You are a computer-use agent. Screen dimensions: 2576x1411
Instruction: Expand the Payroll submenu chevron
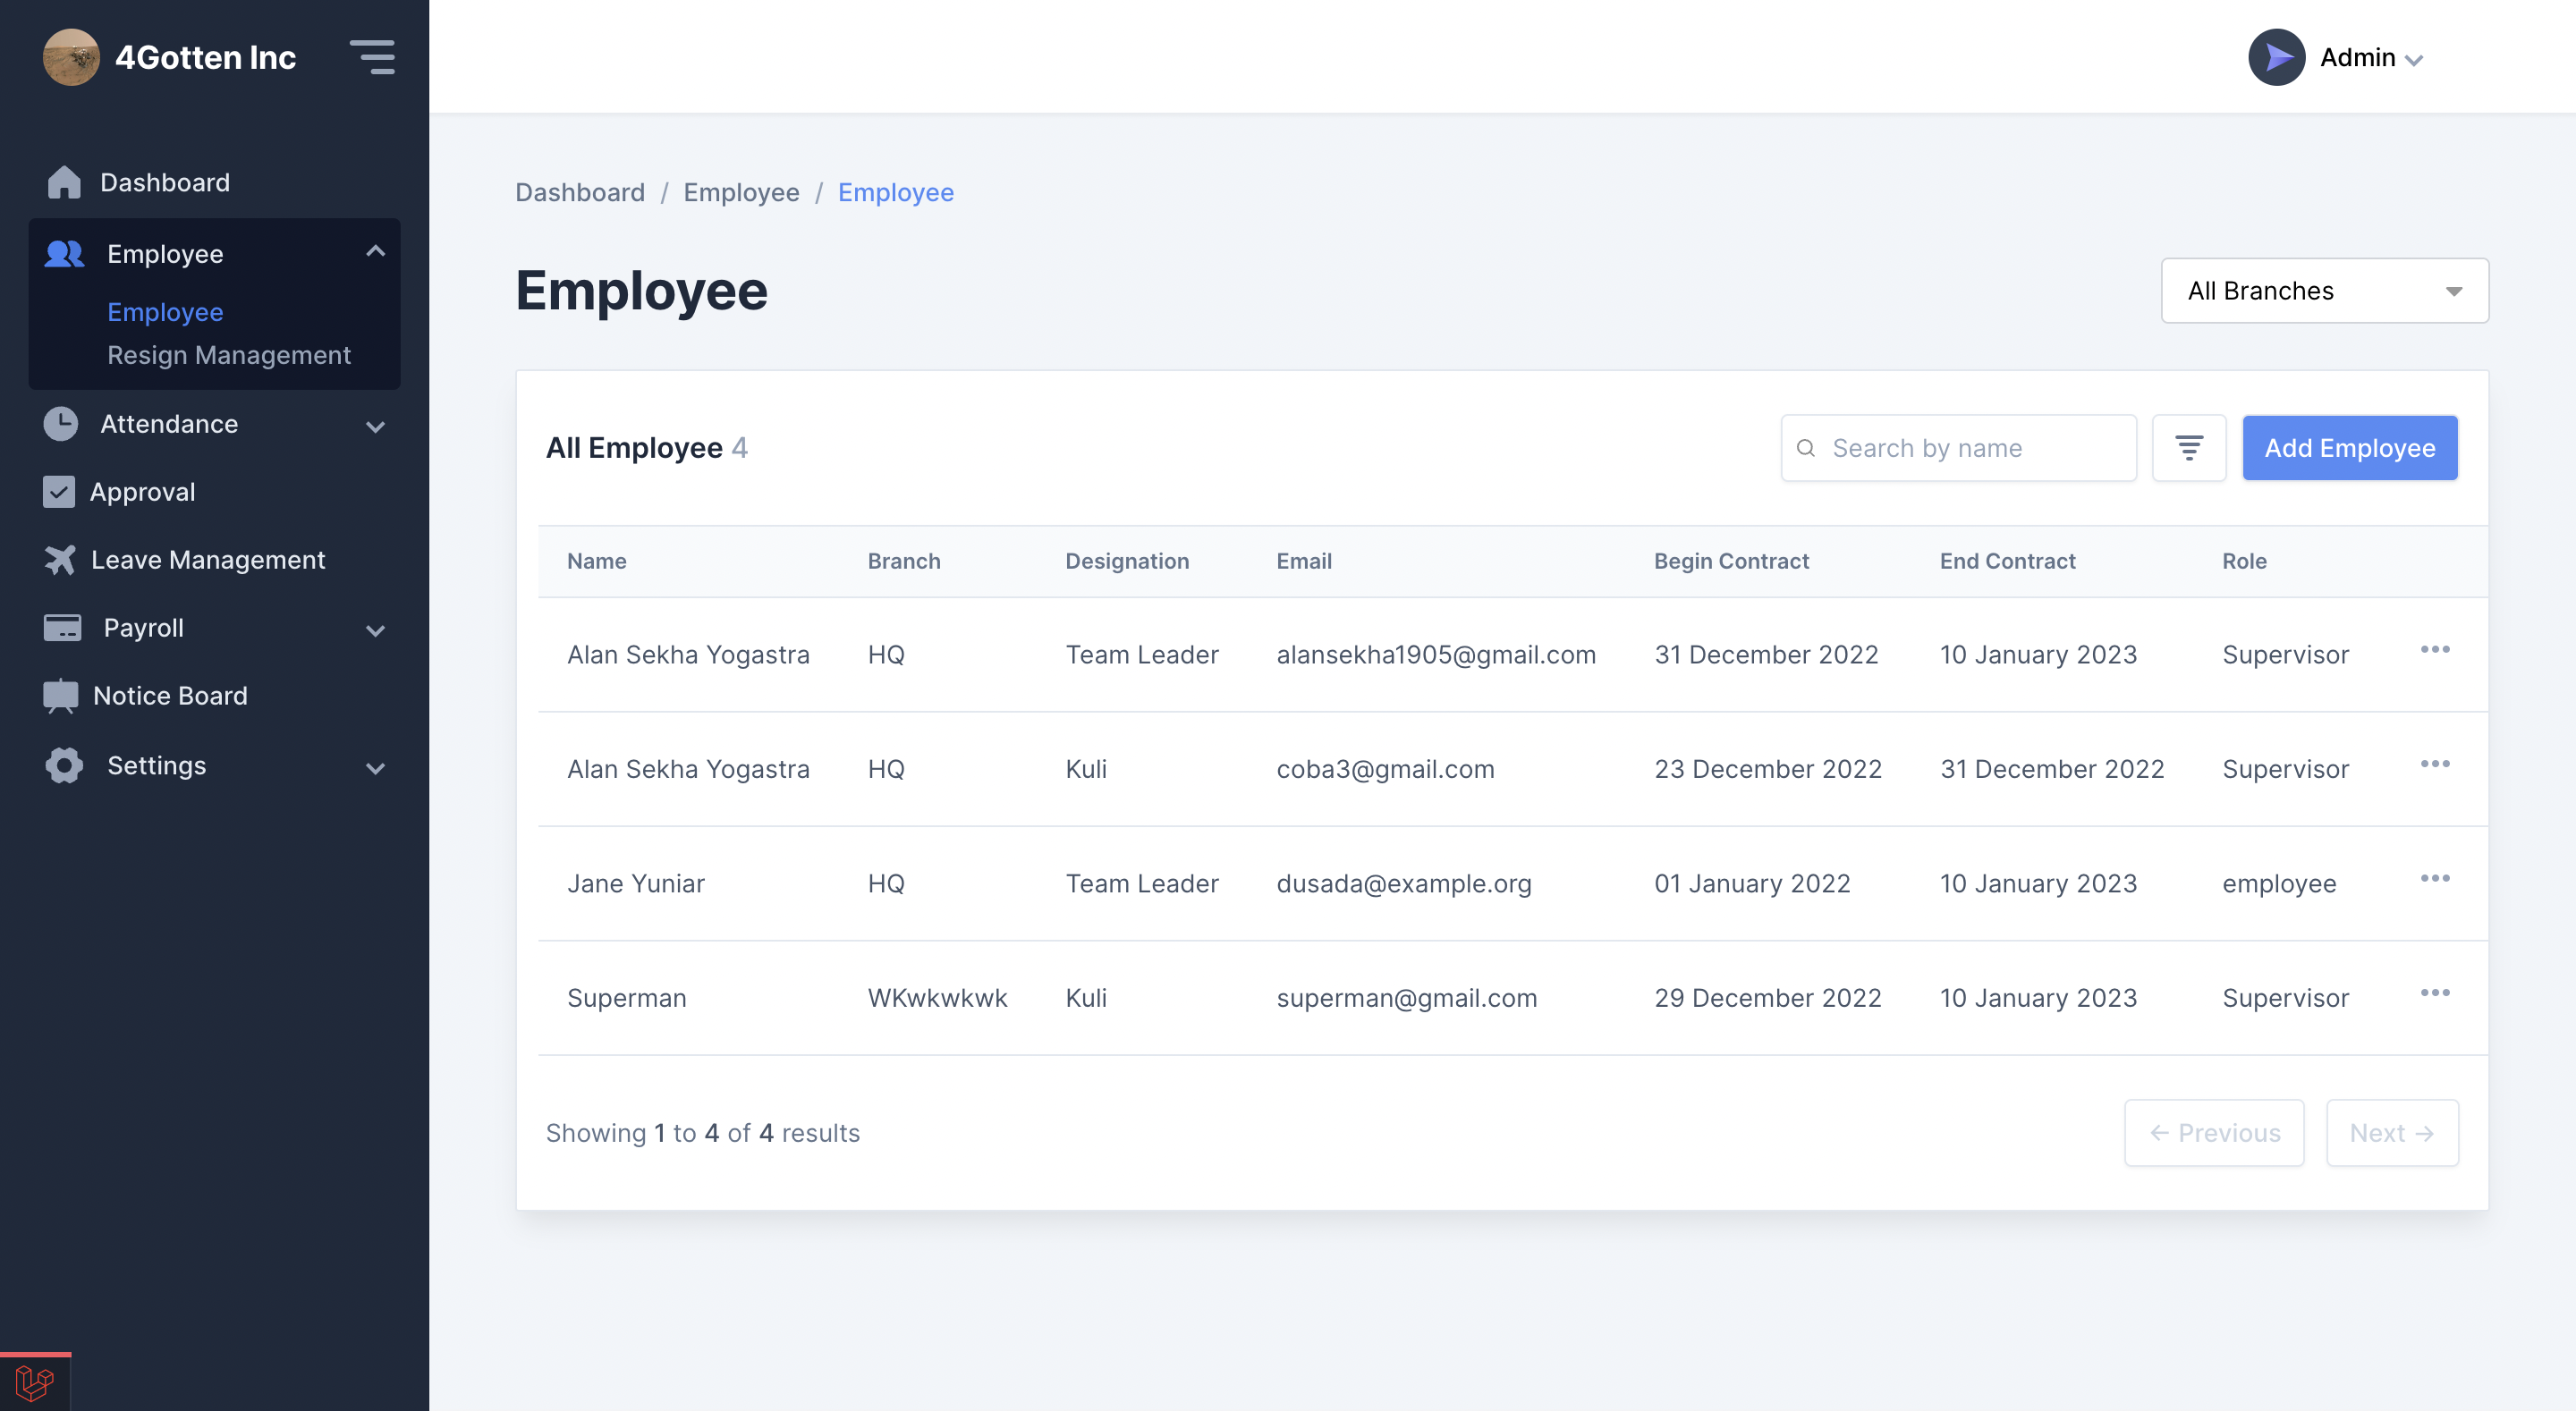375,631
